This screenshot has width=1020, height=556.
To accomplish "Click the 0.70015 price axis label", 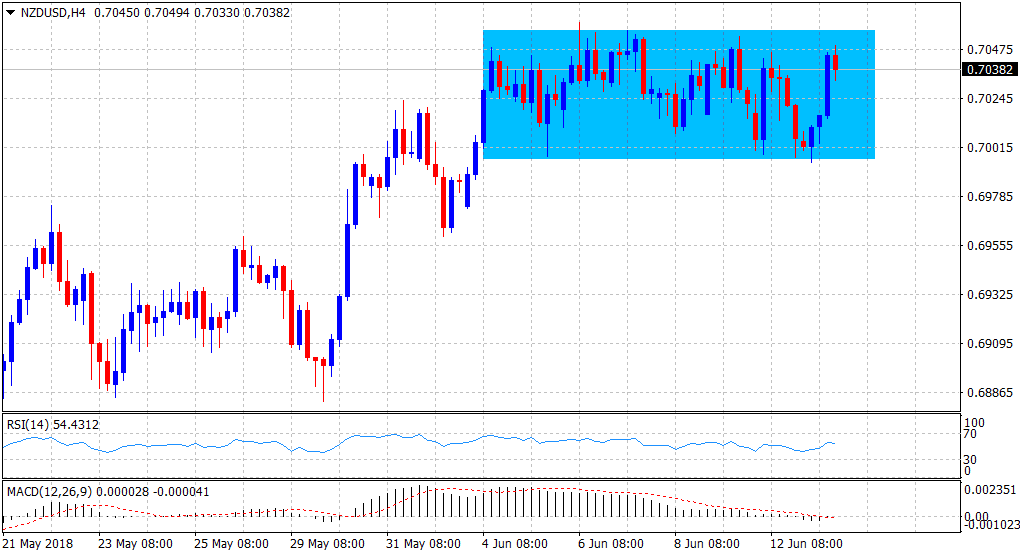I will (x=987, y=148).
